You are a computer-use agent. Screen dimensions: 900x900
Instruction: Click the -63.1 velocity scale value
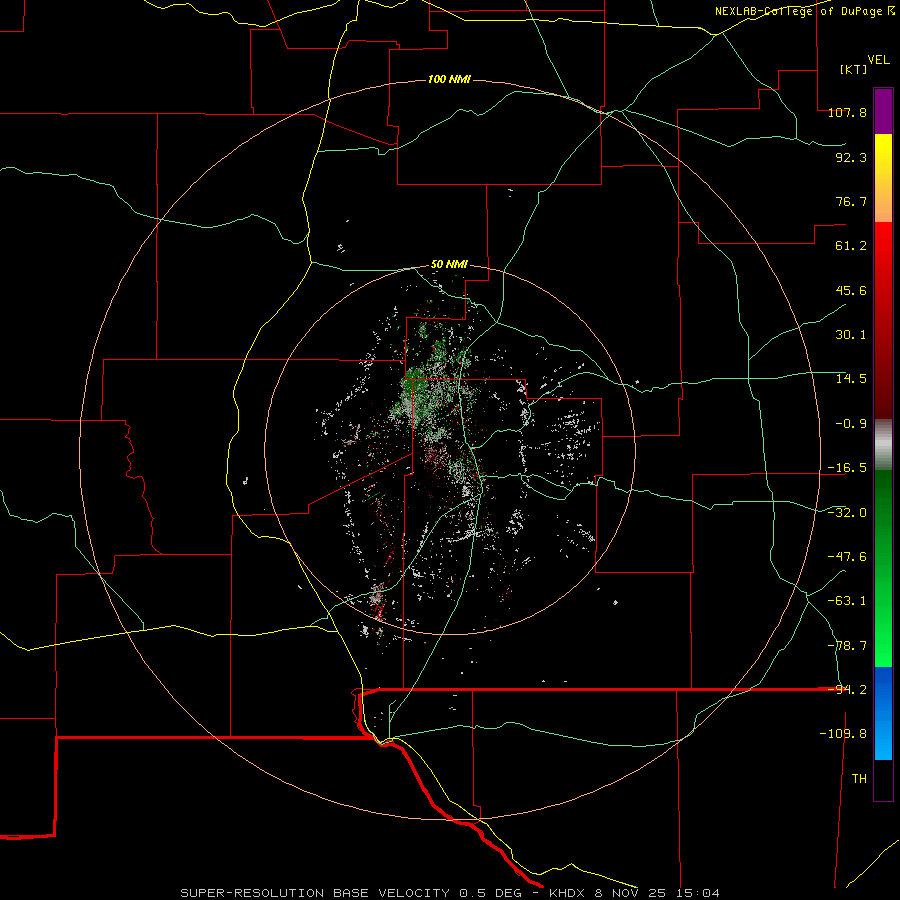pos(847,601)
